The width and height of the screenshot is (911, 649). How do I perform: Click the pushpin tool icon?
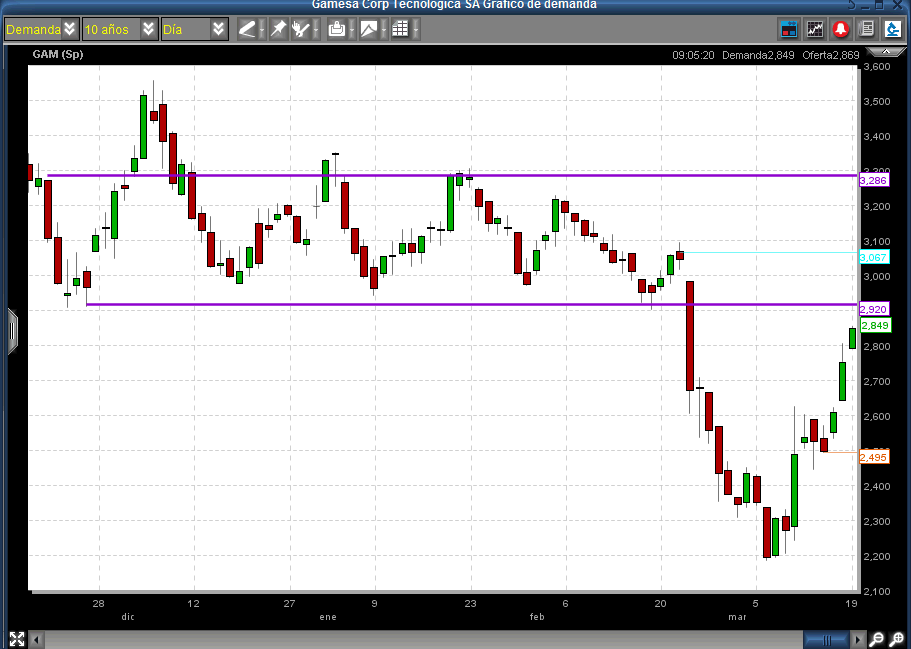pos(279,29)
